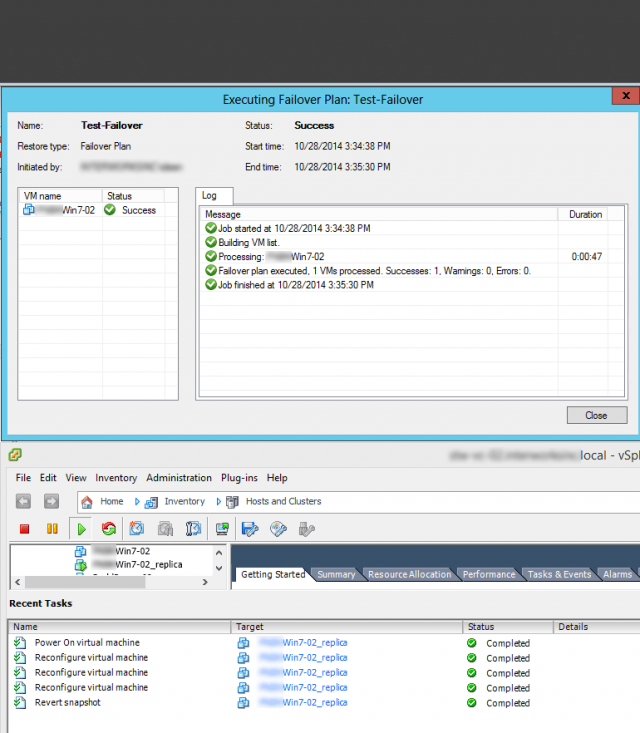Image resolution: width=640 pixels, height=733 pixels.
Task: Open the Inventory menu
Action: [x=116, y=478]
